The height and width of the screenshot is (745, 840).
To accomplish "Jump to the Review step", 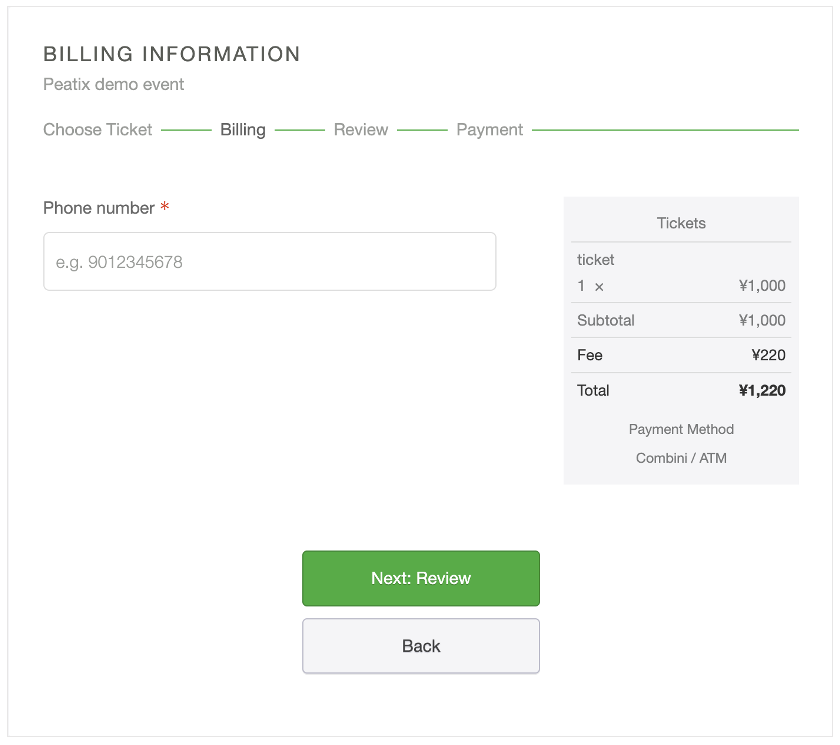I will (361, 130).
